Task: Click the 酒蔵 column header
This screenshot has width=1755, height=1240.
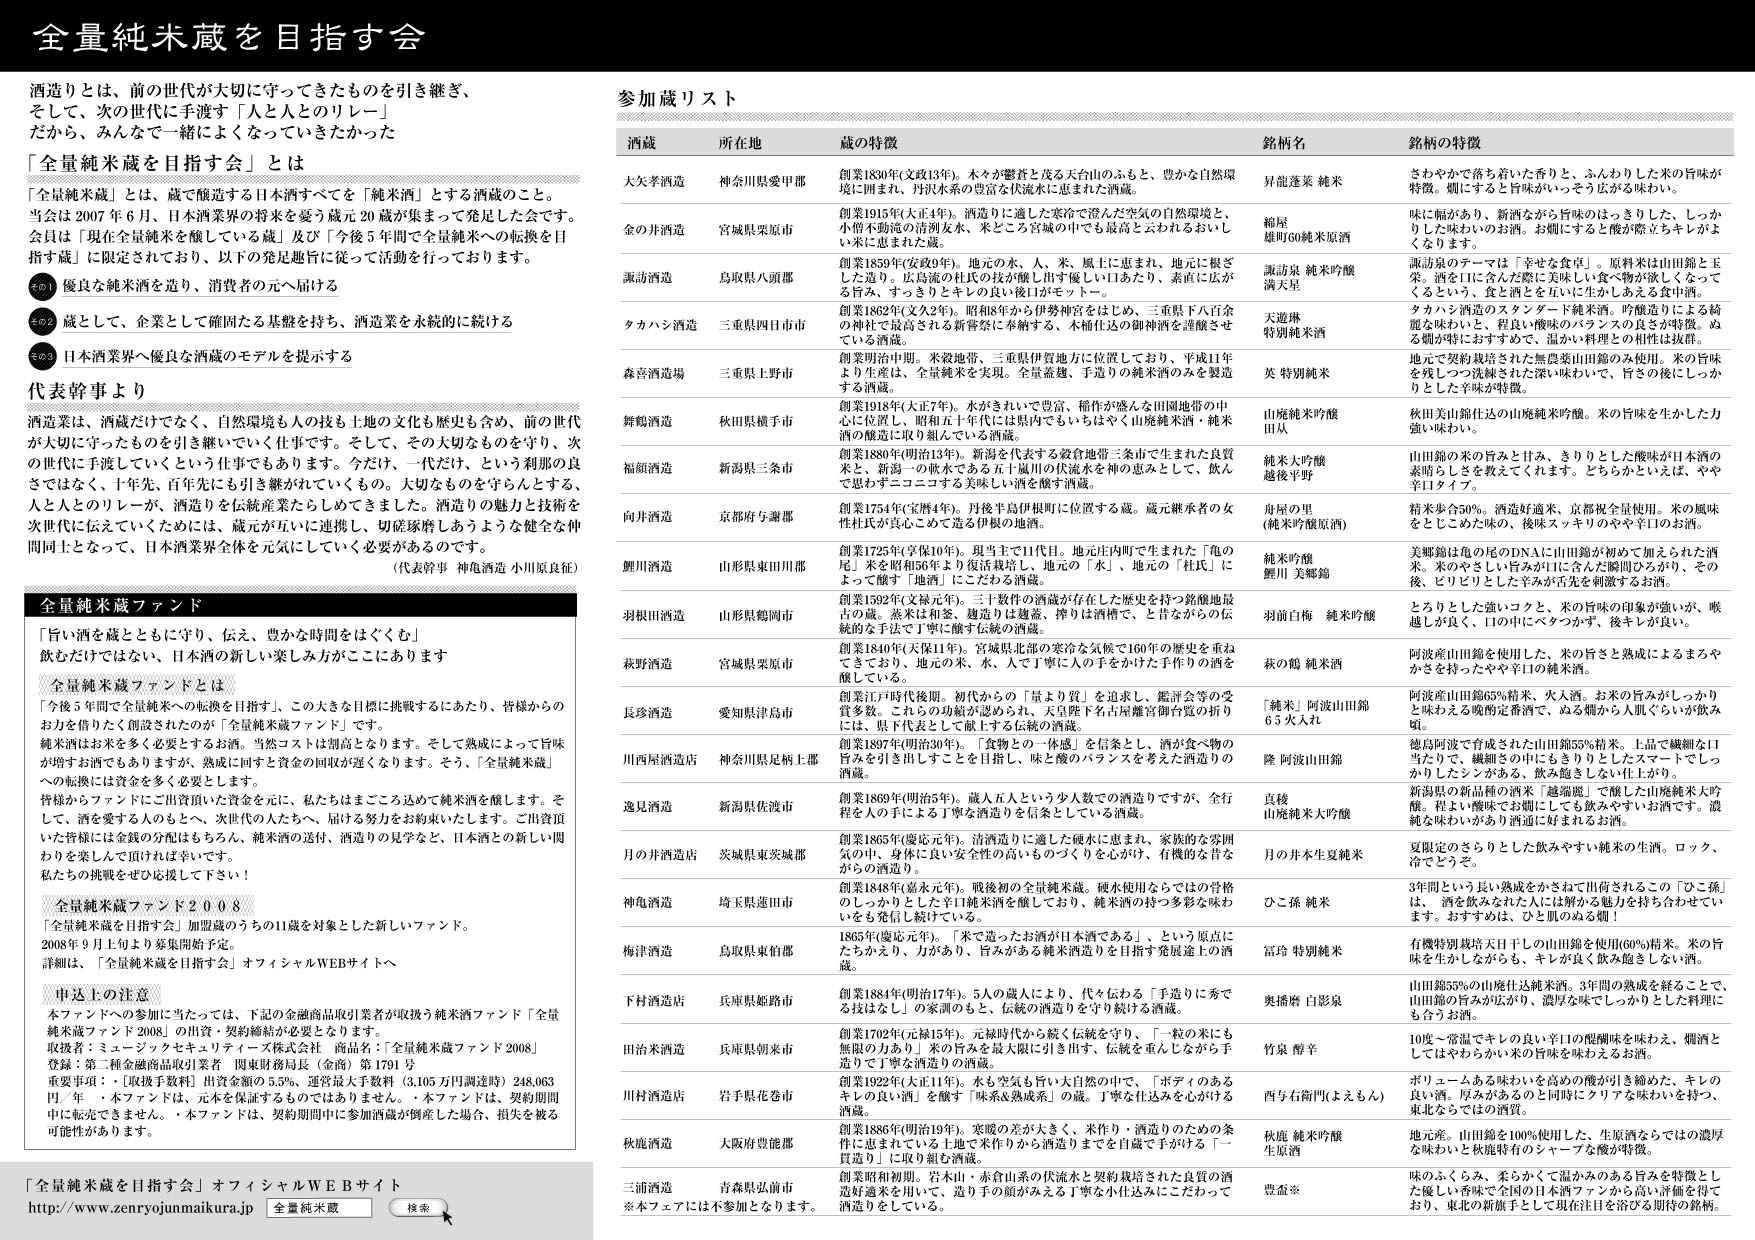Action: coord(641,143)
